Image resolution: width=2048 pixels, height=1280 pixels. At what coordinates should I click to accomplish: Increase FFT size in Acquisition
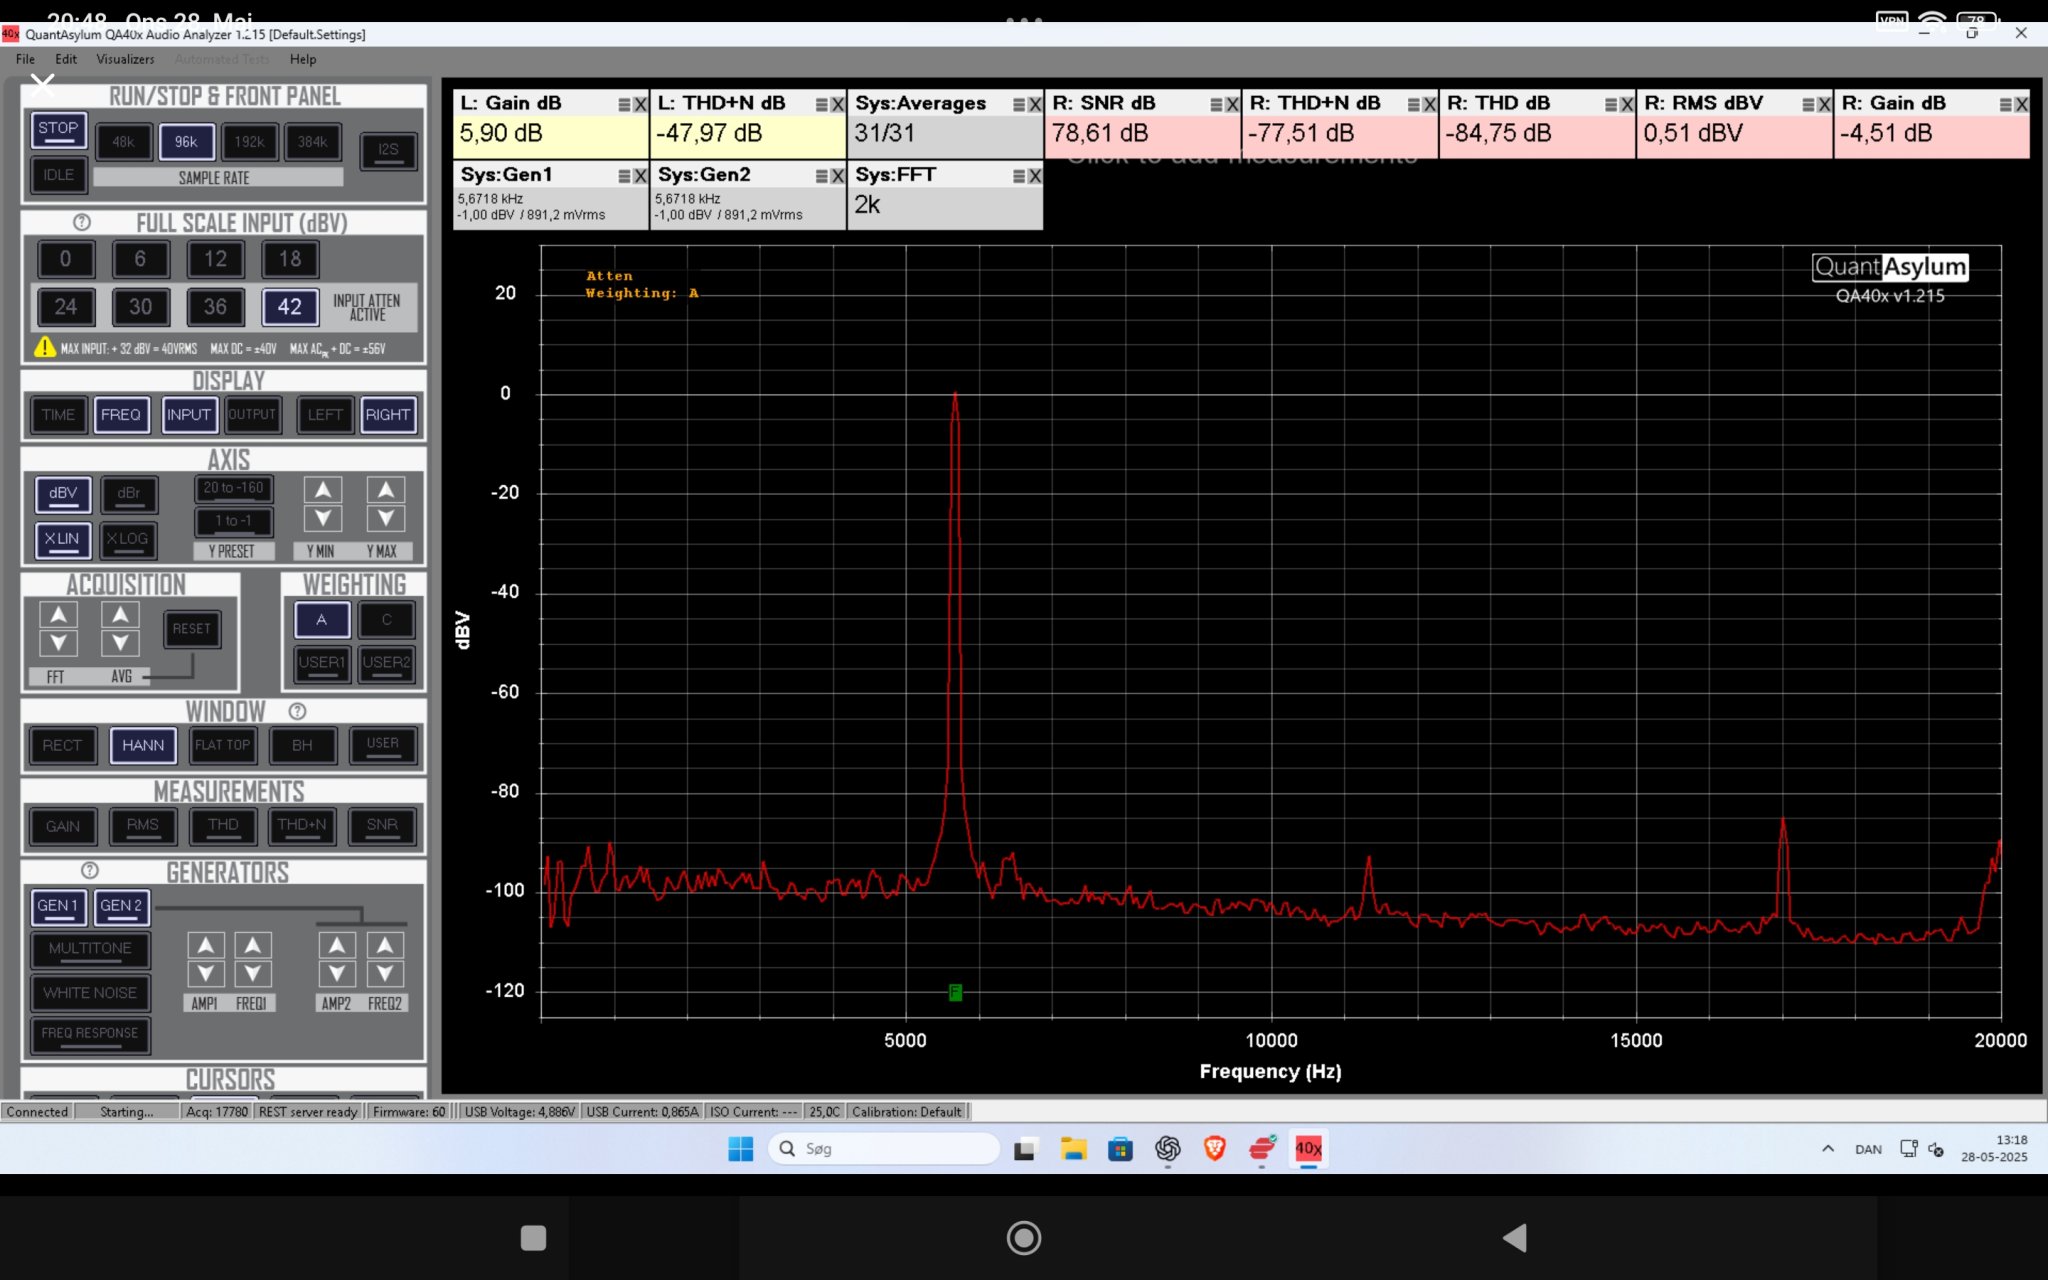tap(58, 615)
